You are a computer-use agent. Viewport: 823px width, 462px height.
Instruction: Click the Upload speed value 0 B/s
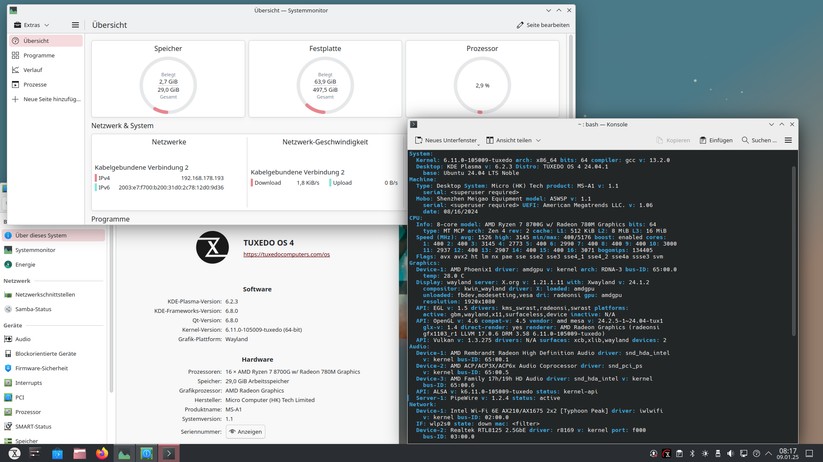point(391,183)
